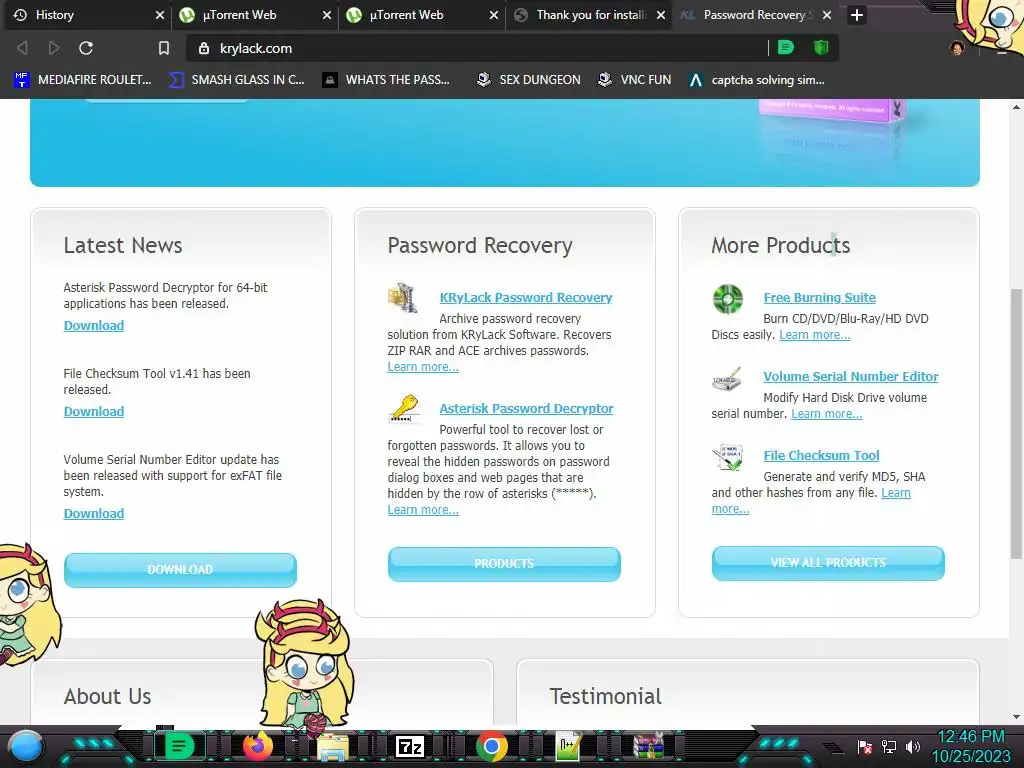
Task: Open the Start orb menu
Action: pyautogui.click(x=25, y=746)
